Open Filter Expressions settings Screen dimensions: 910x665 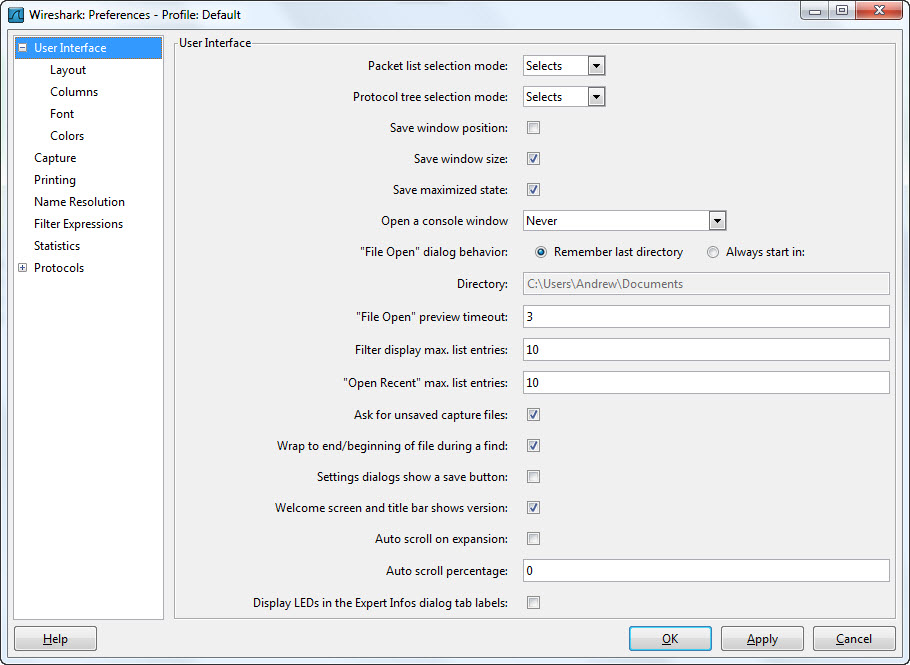pyautogui.click(x=78, y=224)
